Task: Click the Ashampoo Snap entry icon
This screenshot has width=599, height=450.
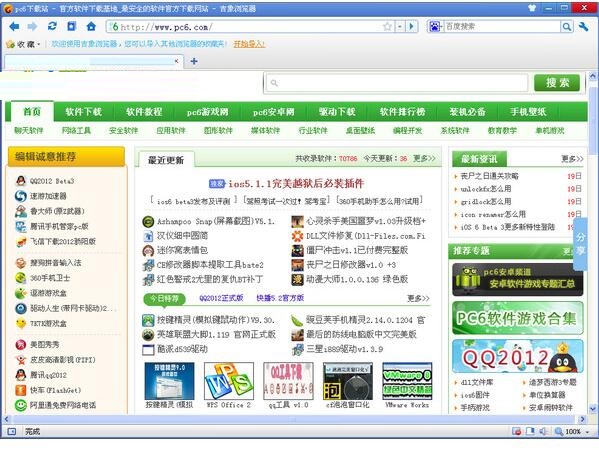Action: (x=148, y=221)
